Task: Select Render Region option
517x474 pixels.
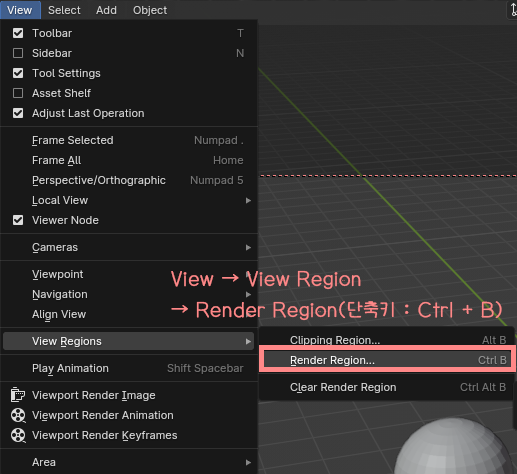Action: click(x=387, y=360)
